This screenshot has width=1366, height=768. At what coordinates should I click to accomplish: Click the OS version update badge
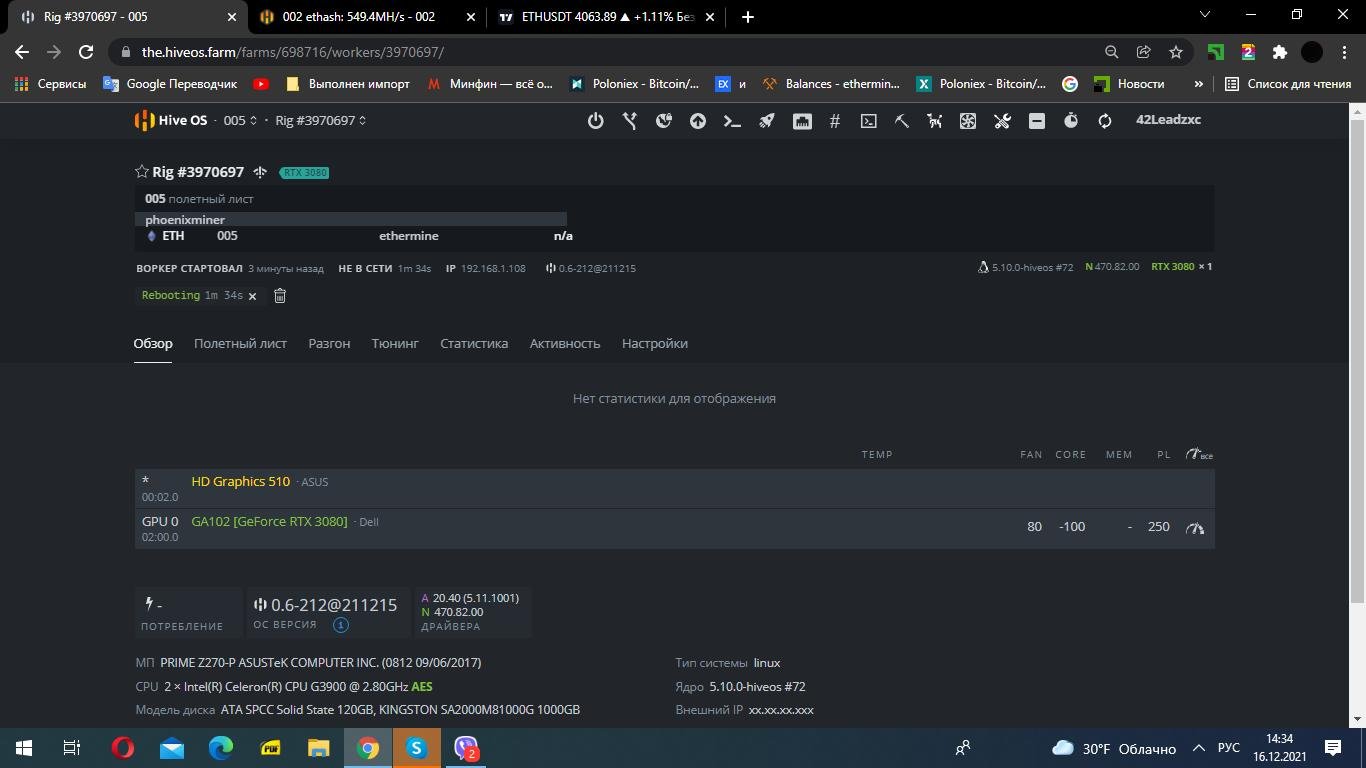tap(340, 625)
